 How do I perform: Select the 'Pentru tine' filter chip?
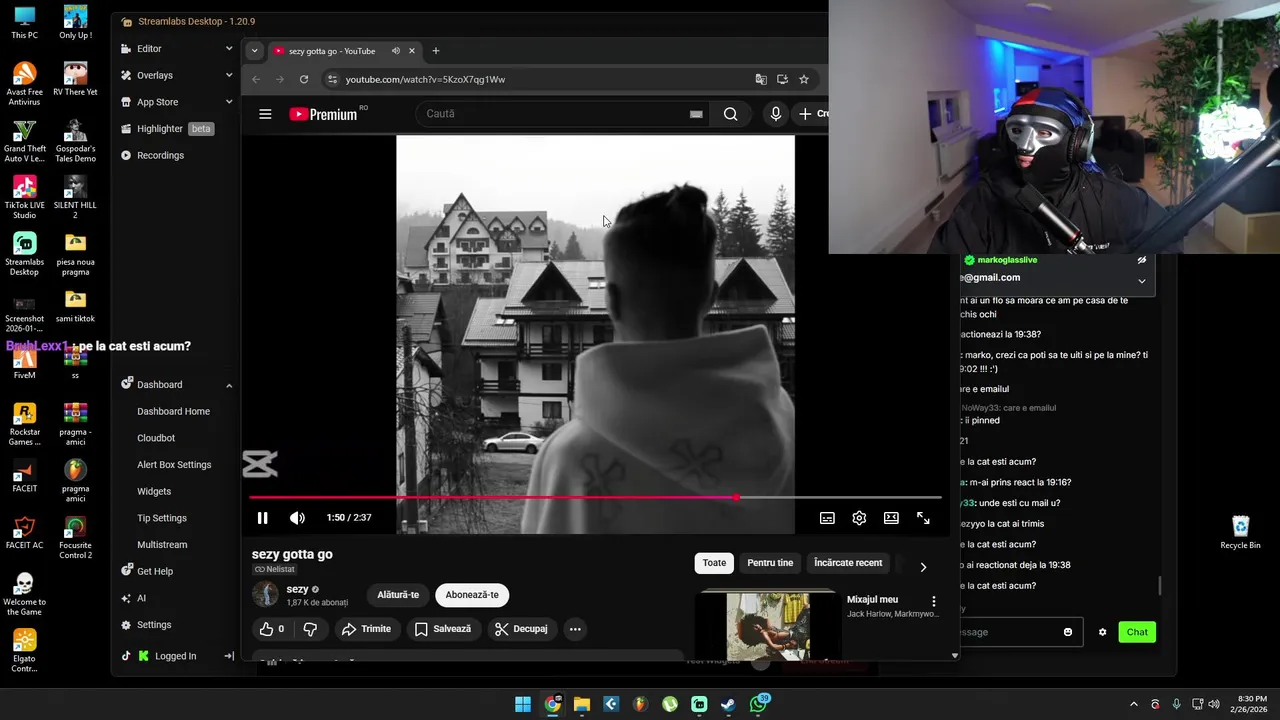coord(770,563)
